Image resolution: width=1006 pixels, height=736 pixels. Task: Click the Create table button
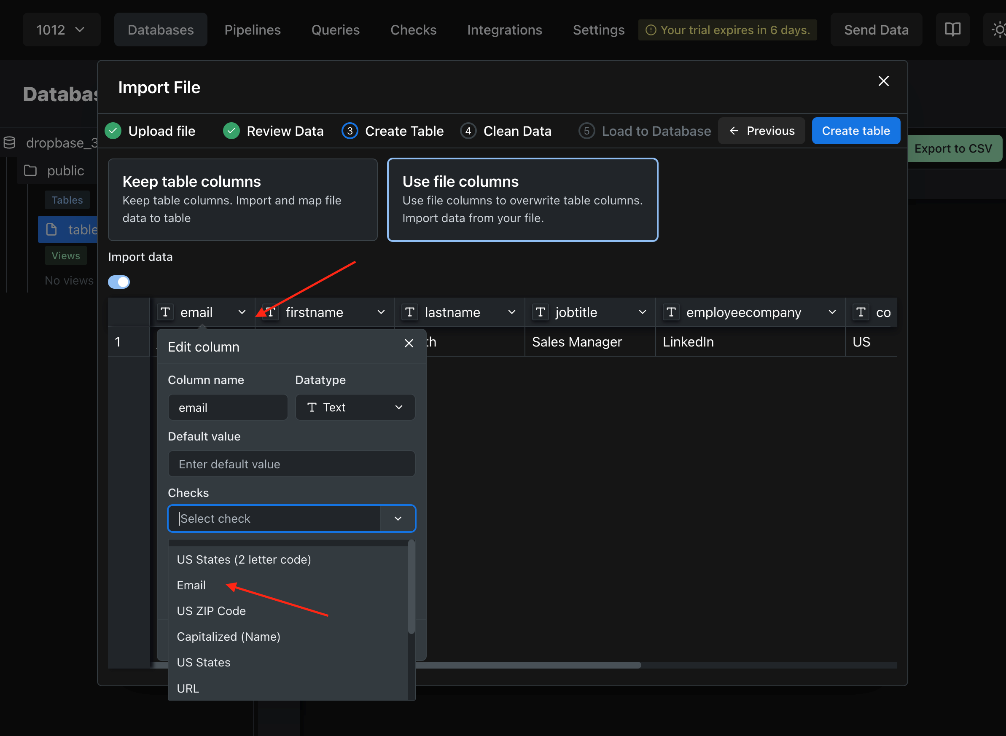(856, 131)
